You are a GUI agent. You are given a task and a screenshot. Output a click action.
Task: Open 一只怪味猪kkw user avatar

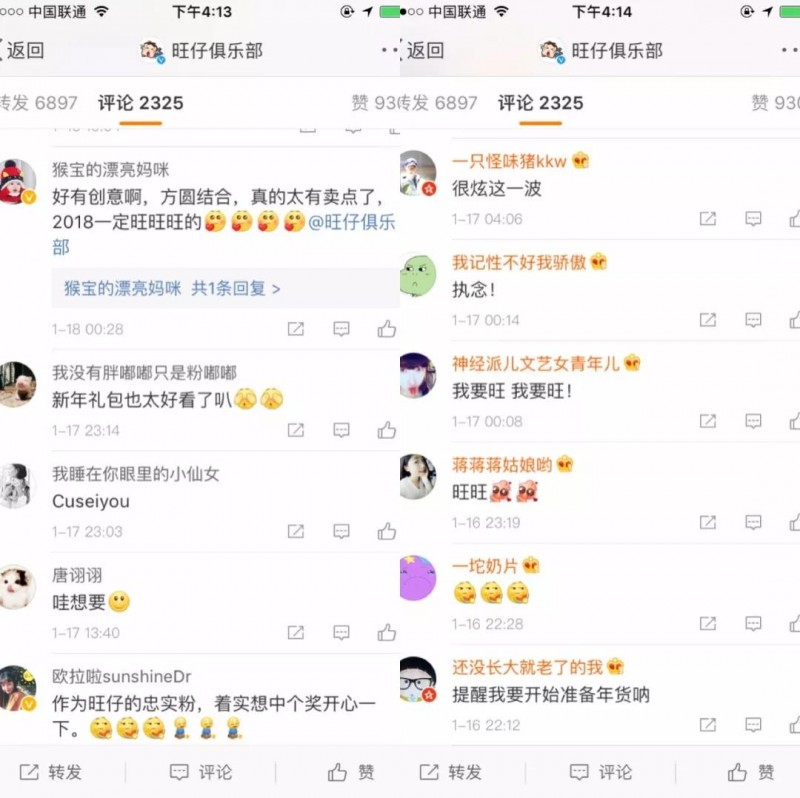[x=418, y=173]
